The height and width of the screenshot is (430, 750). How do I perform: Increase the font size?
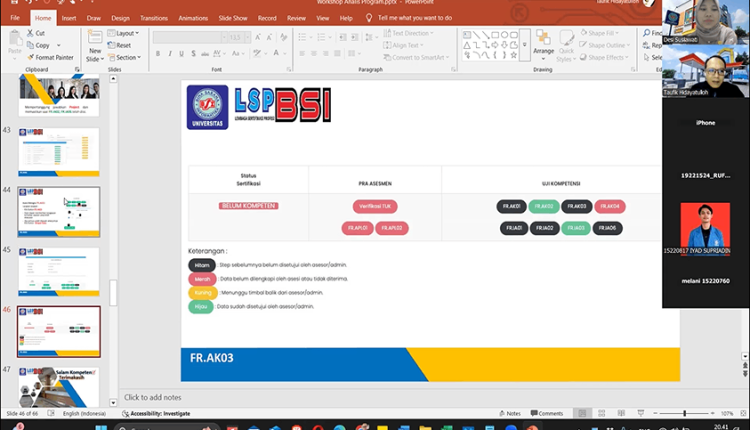[258, 37]
